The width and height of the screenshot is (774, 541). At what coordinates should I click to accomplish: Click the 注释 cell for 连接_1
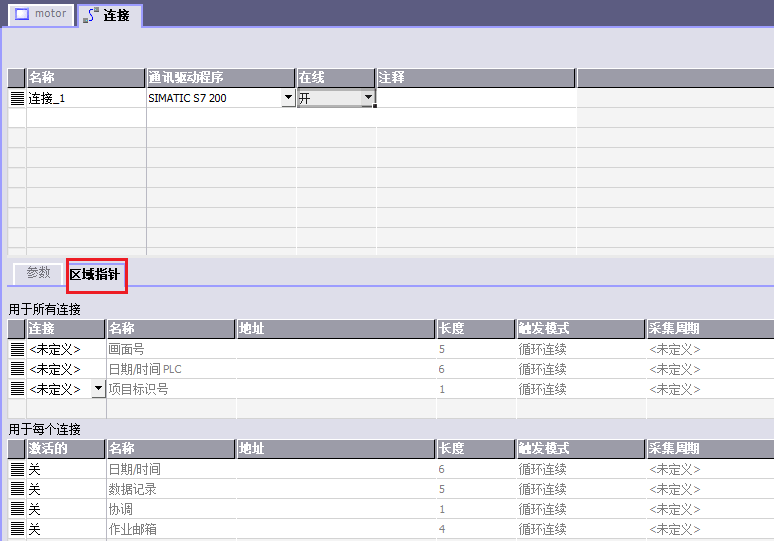[475, 98]
